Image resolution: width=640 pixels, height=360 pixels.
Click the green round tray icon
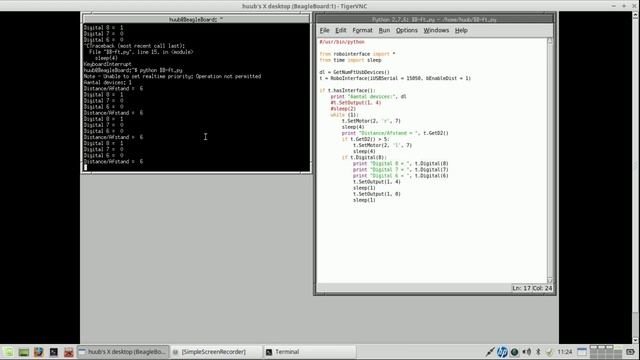[x=515, y=352]
